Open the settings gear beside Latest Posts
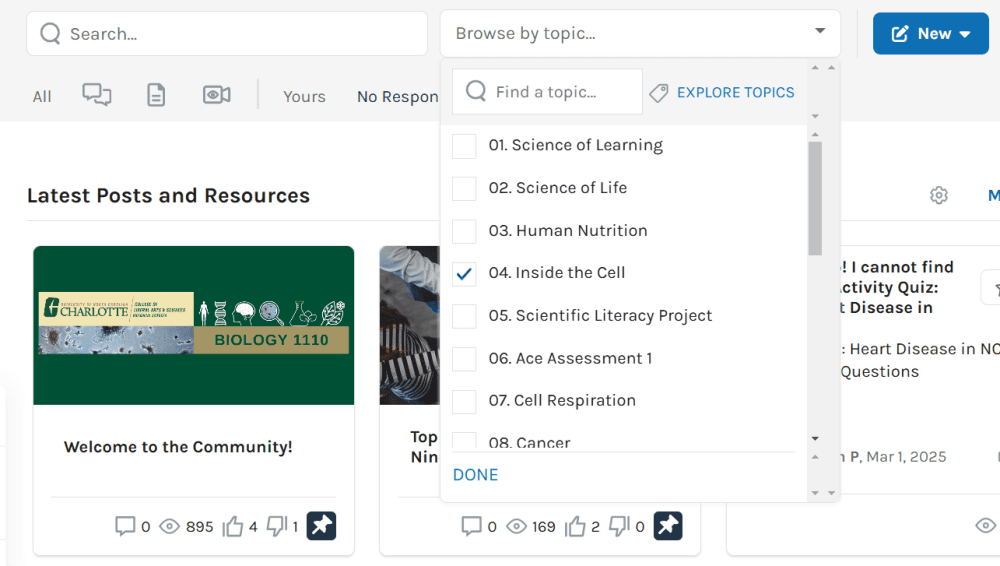 [x=938, y=196]
